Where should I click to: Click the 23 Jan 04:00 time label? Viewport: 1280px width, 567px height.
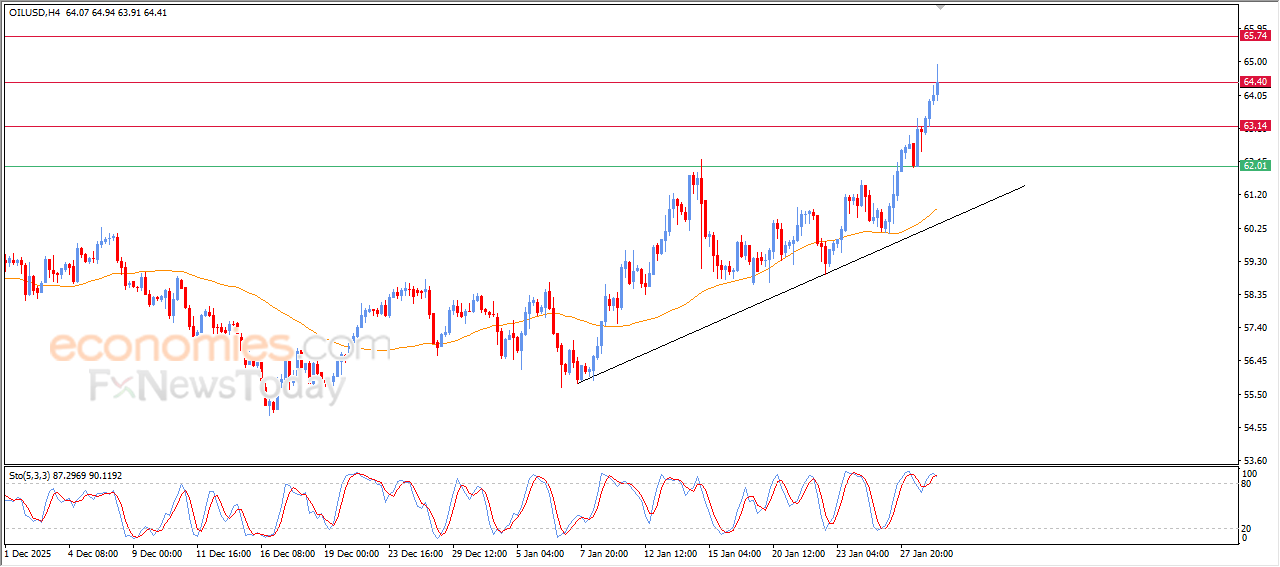click(x=864, y=553)
